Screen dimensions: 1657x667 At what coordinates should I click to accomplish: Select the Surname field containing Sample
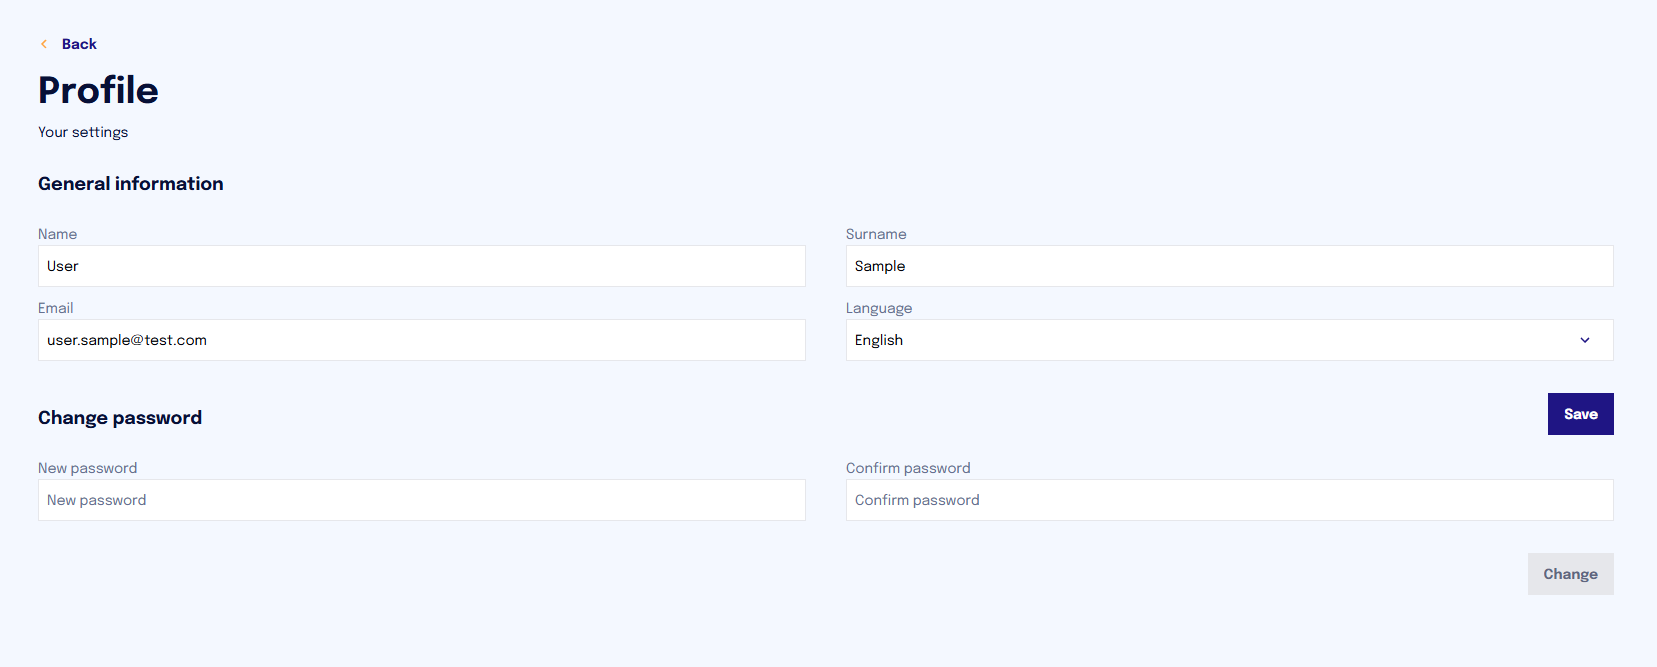pyautogui.click(x=1230, y=266)
